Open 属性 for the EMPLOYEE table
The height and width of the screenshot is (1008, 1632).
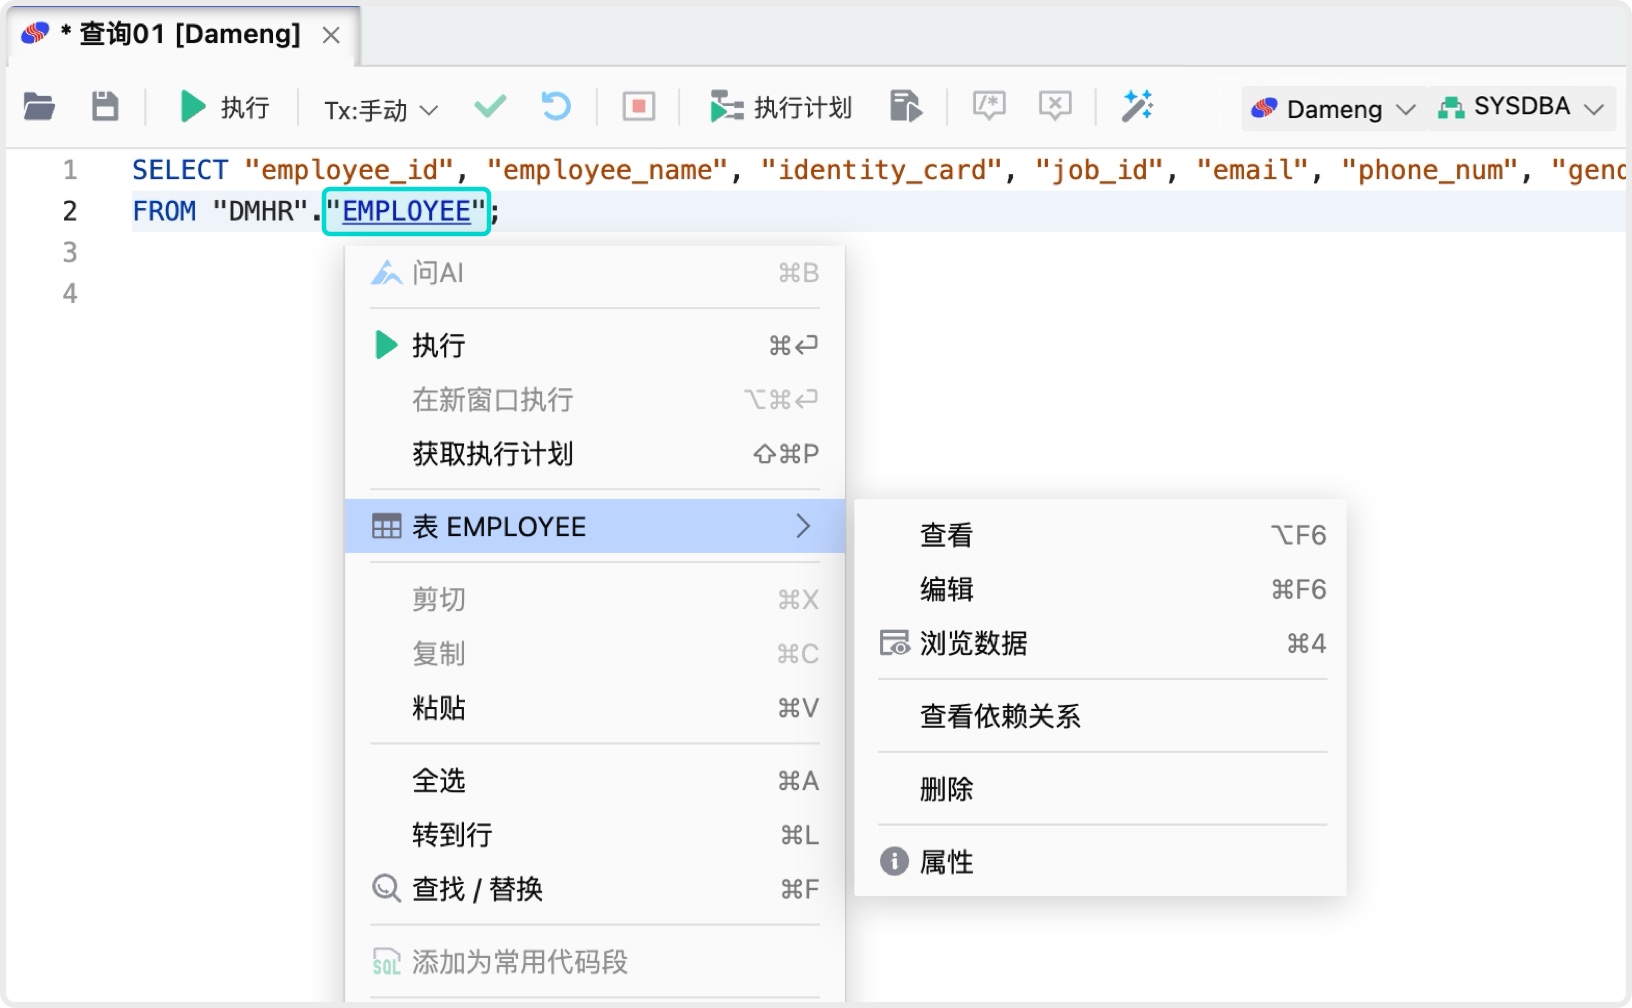(x=944, y=861)
